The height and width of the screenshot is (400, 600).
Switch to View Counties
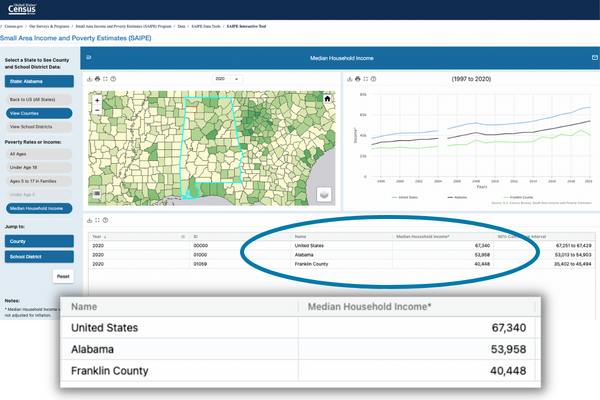pyautogui.click(x=37, y=114)
